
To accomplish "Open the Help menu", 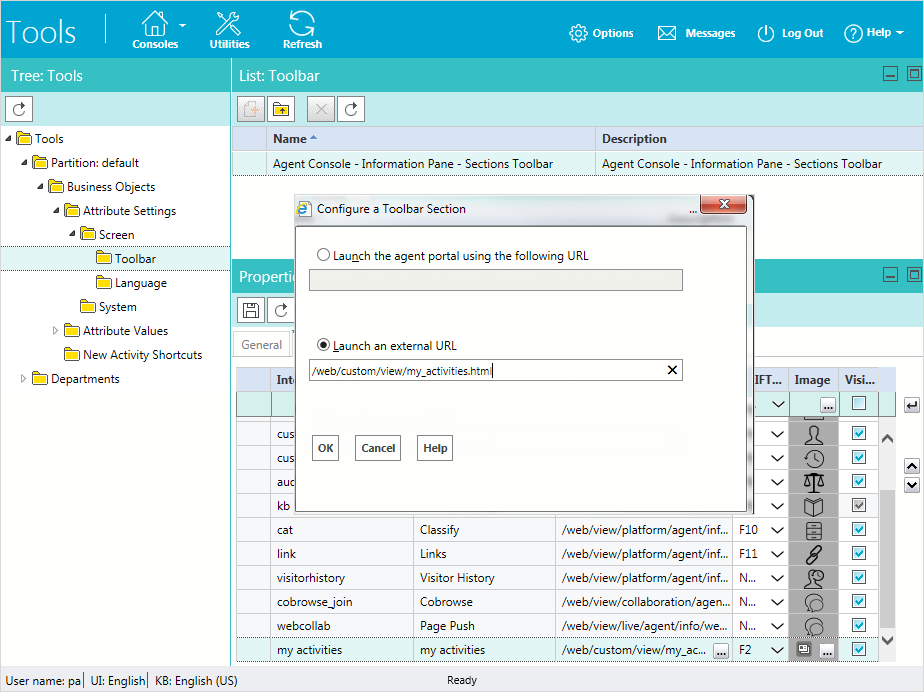I will tap(873, 33).
